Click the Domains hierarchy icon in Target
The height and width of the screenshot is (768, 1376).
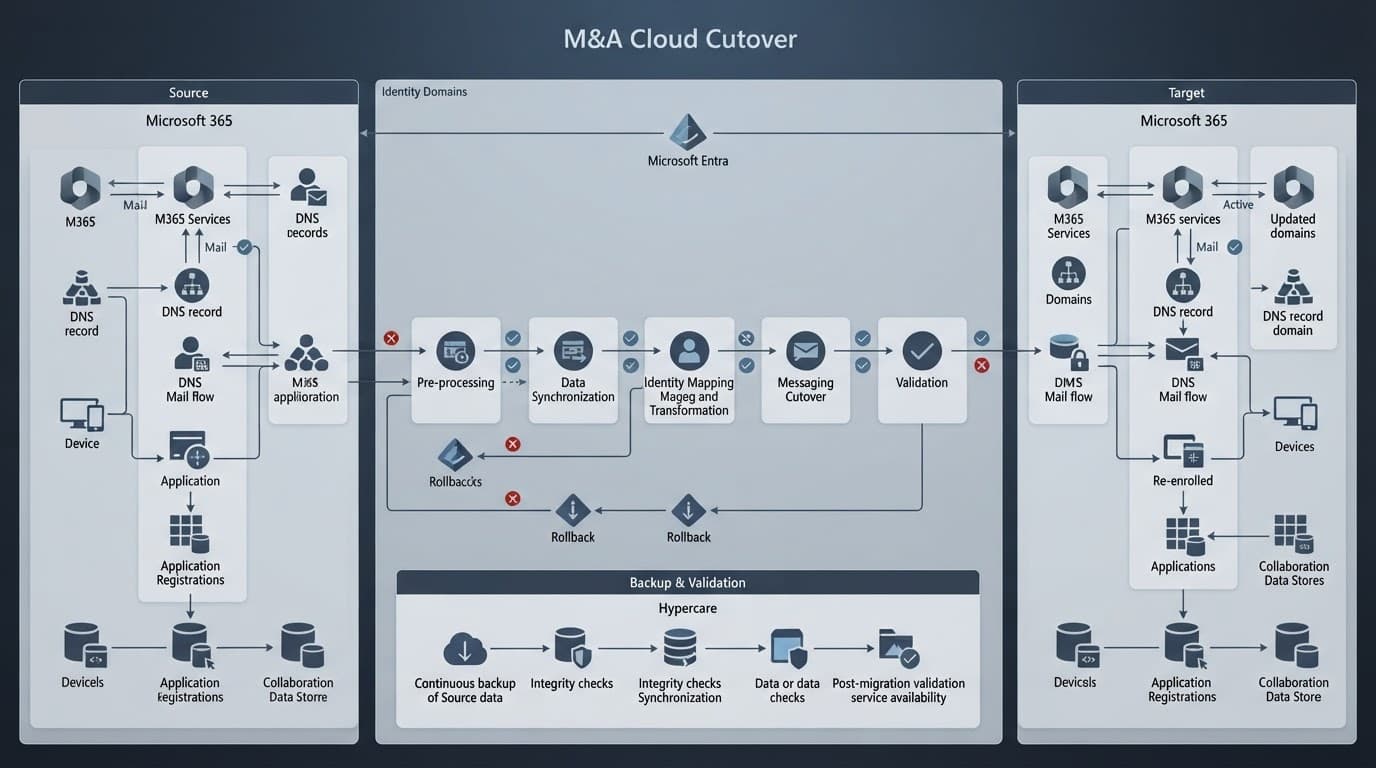pos(1069,274)
